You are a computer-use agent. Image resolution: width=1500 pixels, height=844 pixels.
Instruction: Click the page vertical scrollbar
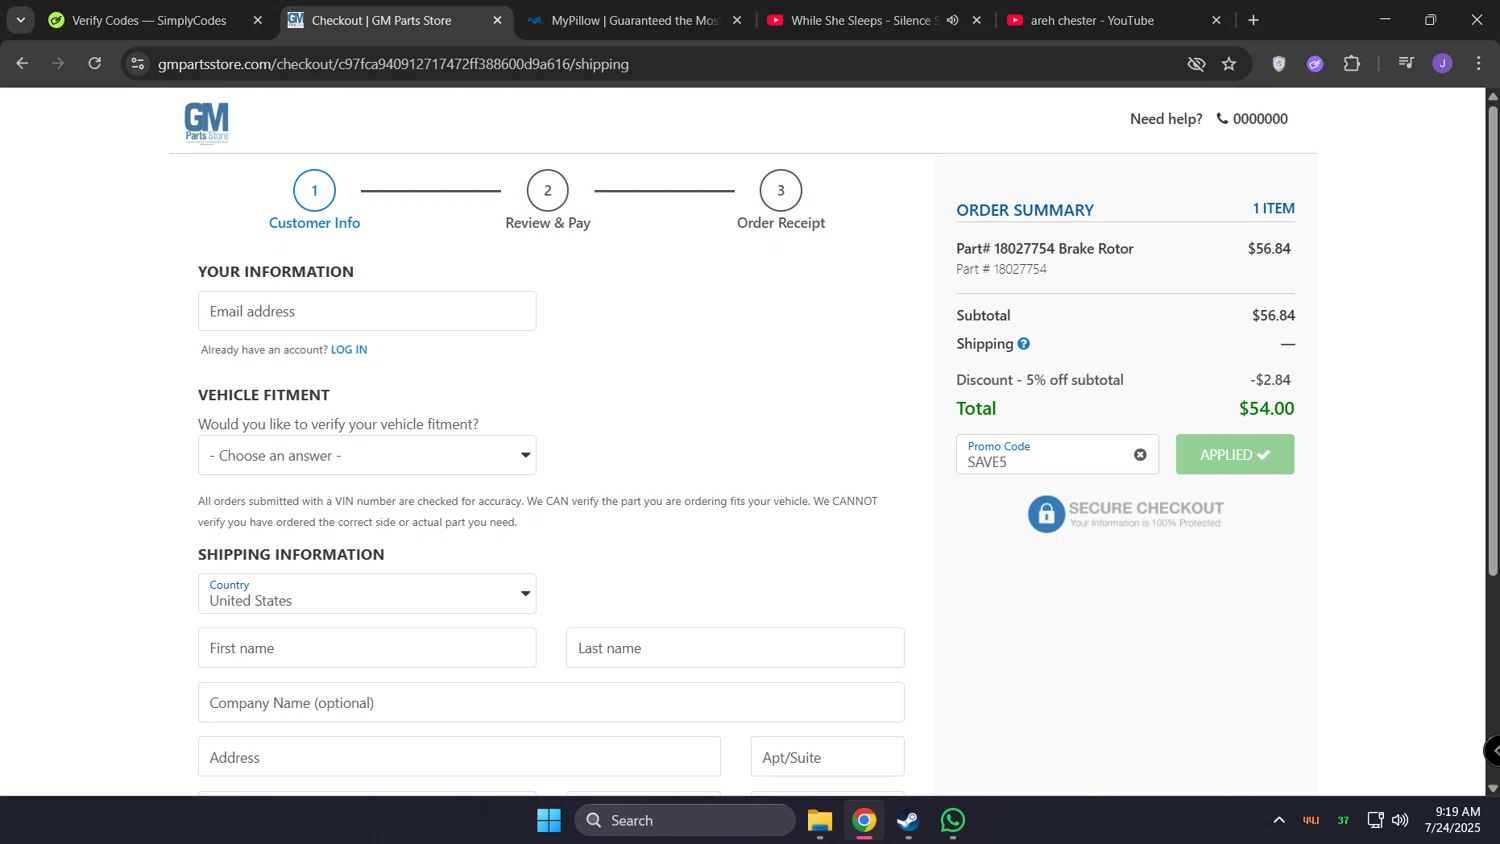point(1493,340)
